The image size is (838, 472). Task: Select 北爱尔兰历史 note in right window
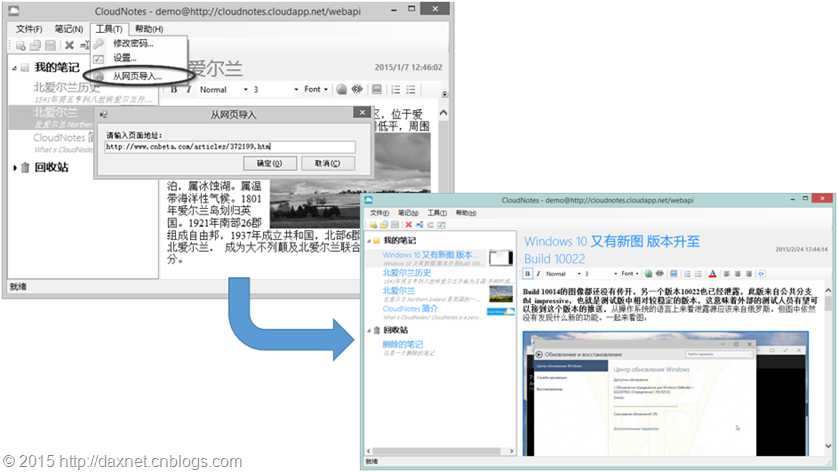(407, 273)
